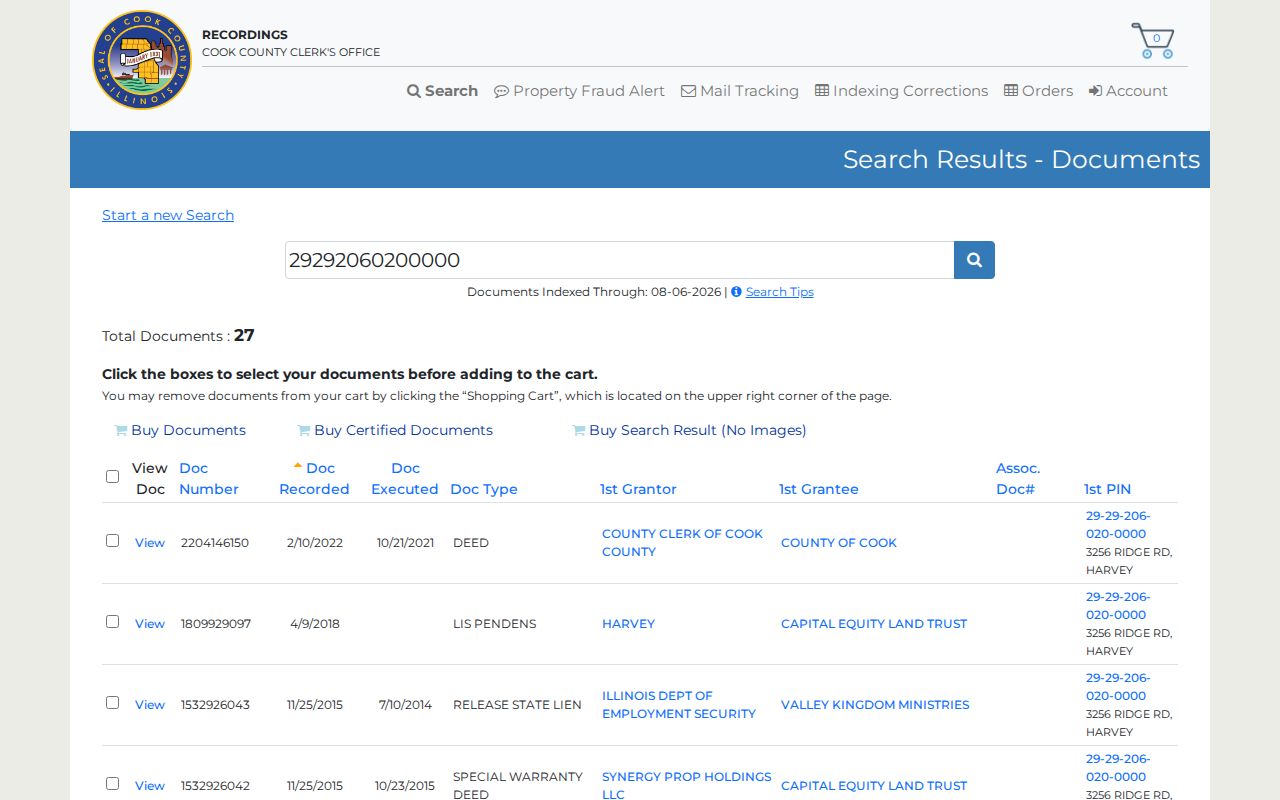Sort by Doc Executed column
Image resolution: width=1280 pixels, height=800 pixels.
coord(405,479)
